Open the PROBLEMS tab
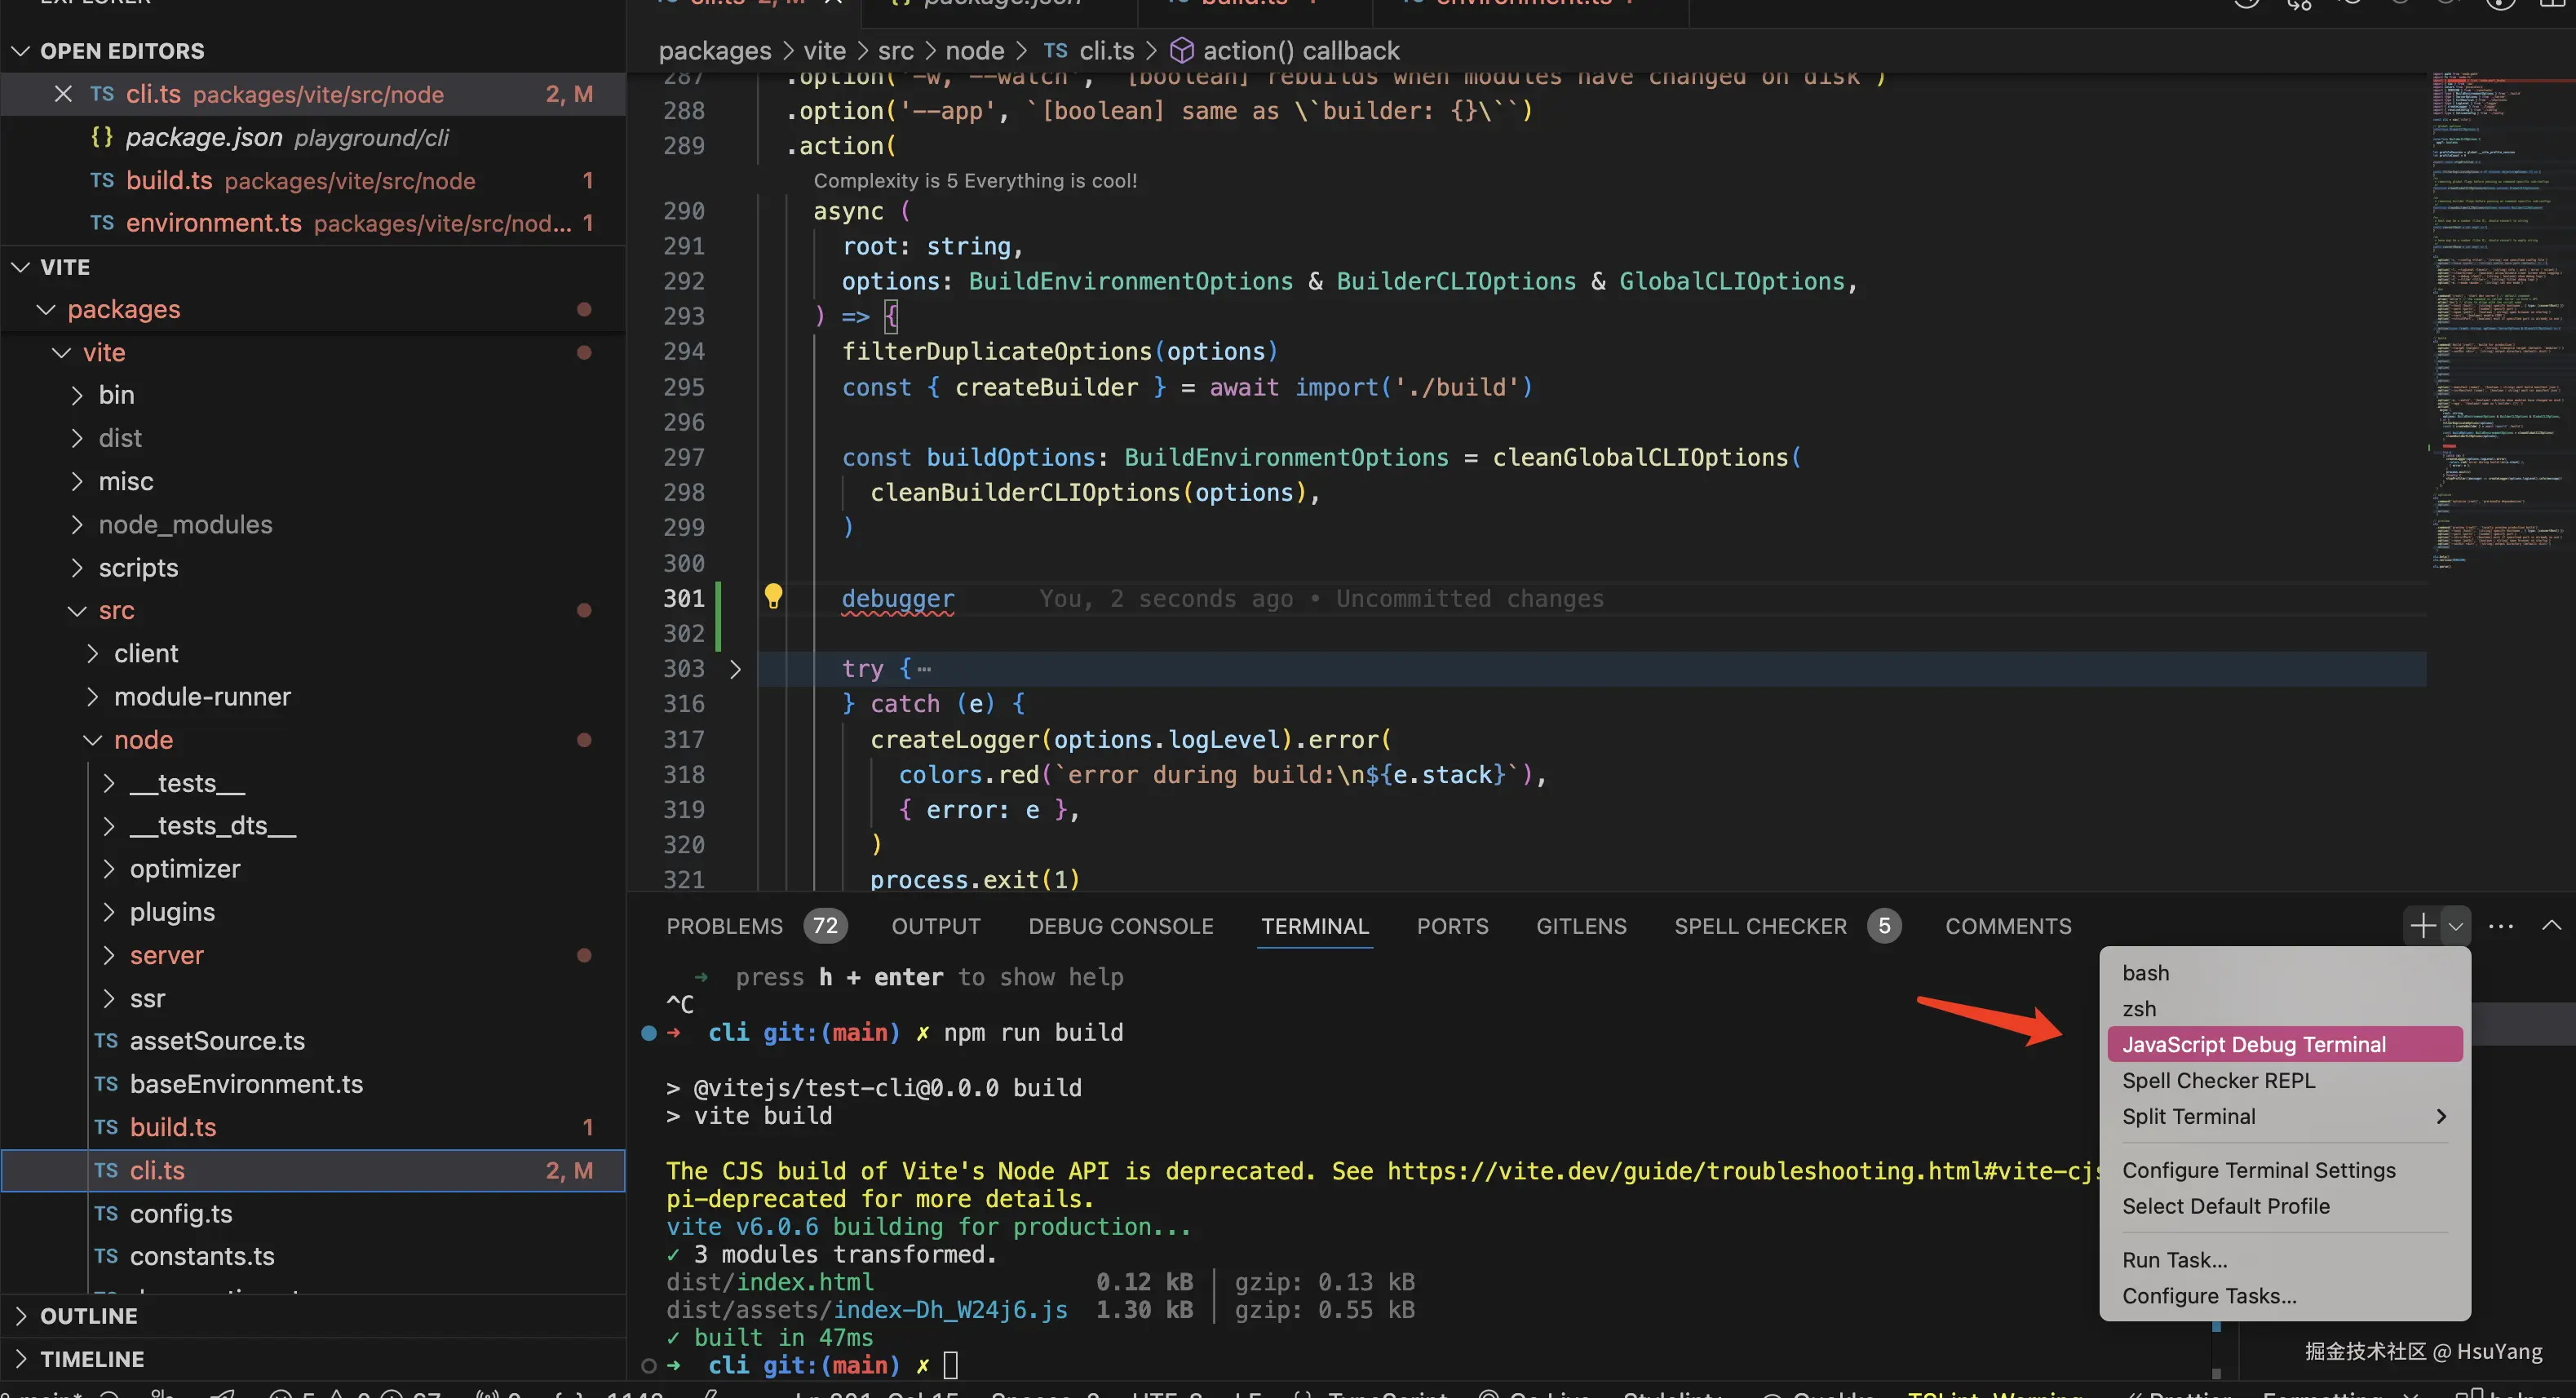 724,926
